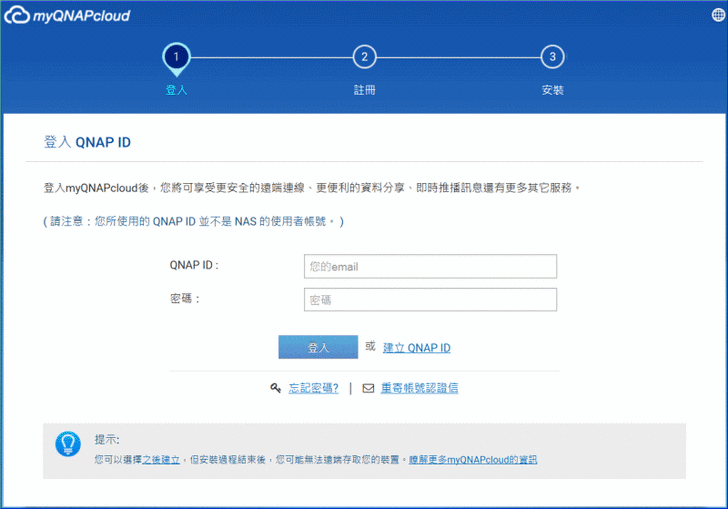Focus the QNAP ID email field
The image size is (728, 509).
[430, 267]
